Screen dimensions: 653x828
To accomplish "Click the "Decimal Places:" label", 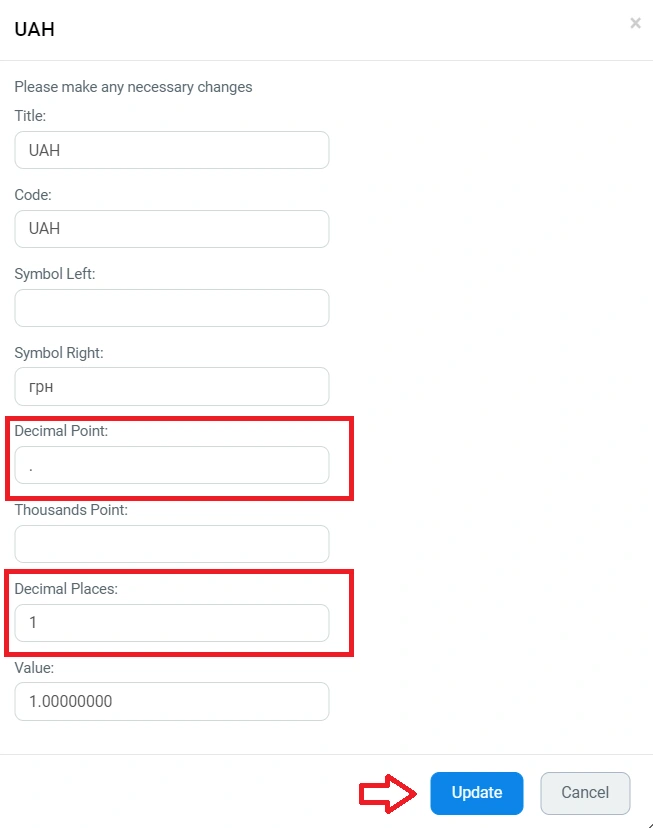I will 66,589.
